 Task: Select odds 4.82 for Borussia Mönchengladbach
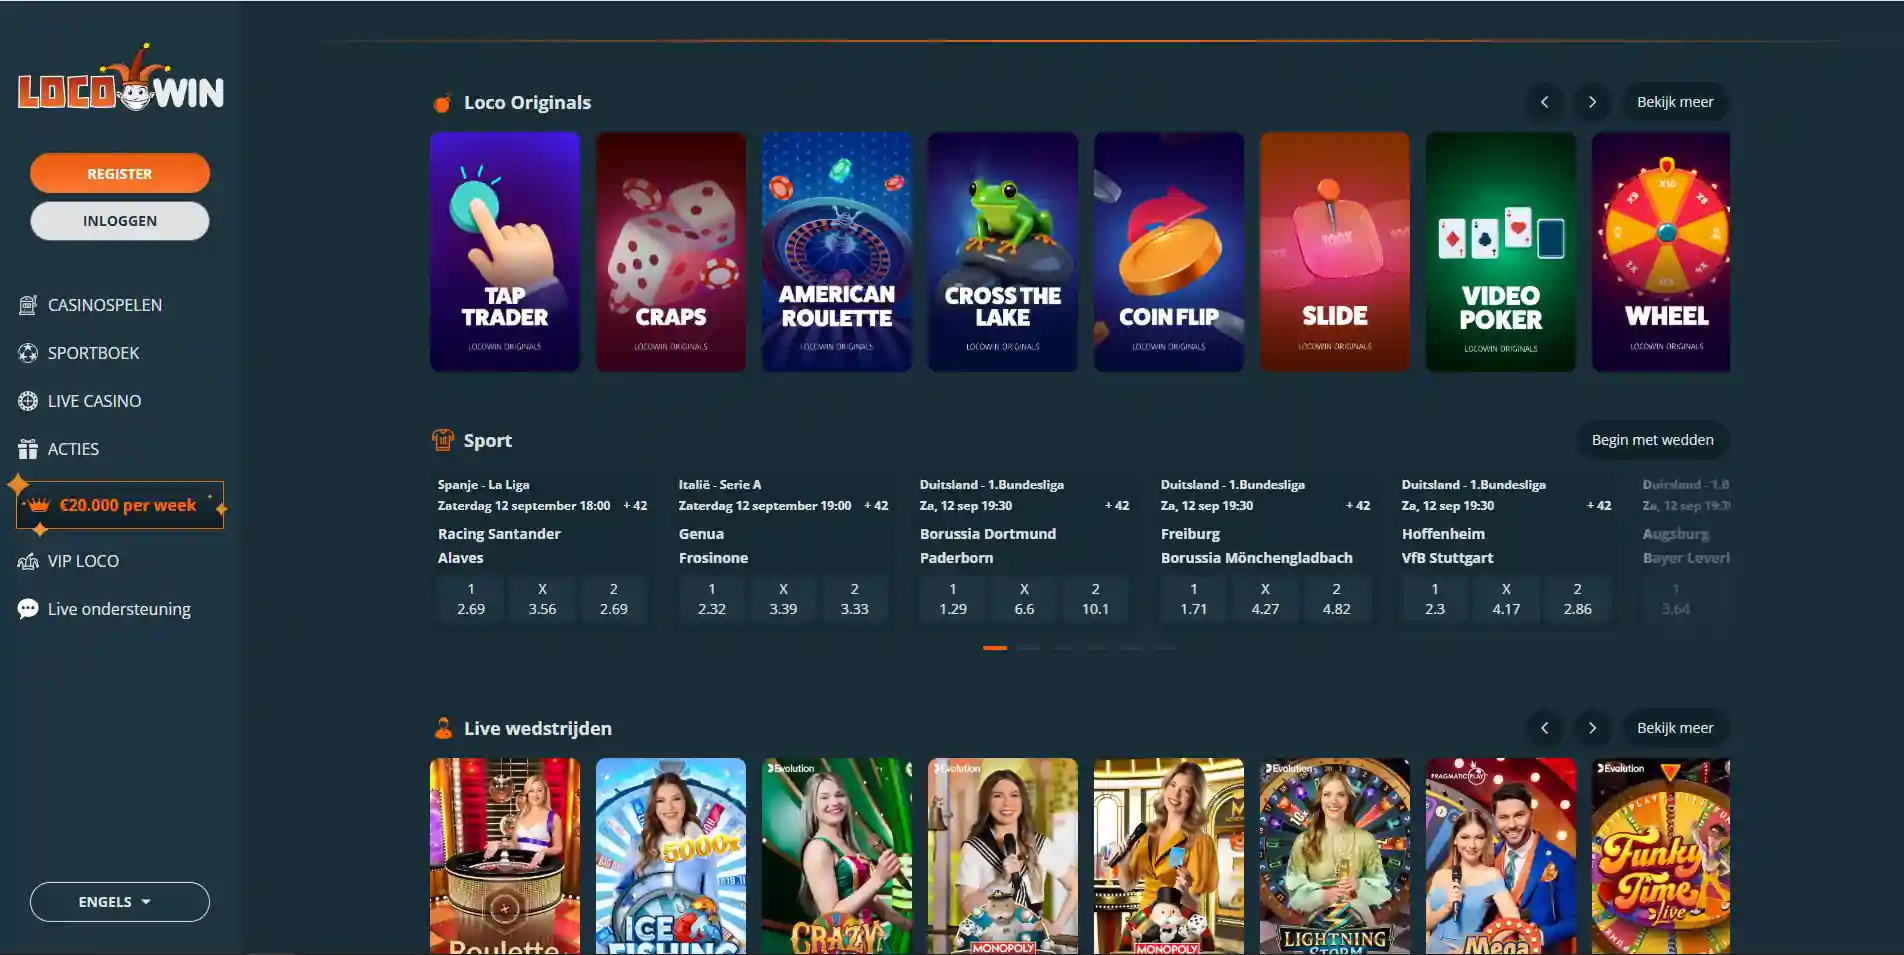pos(1336,599)
